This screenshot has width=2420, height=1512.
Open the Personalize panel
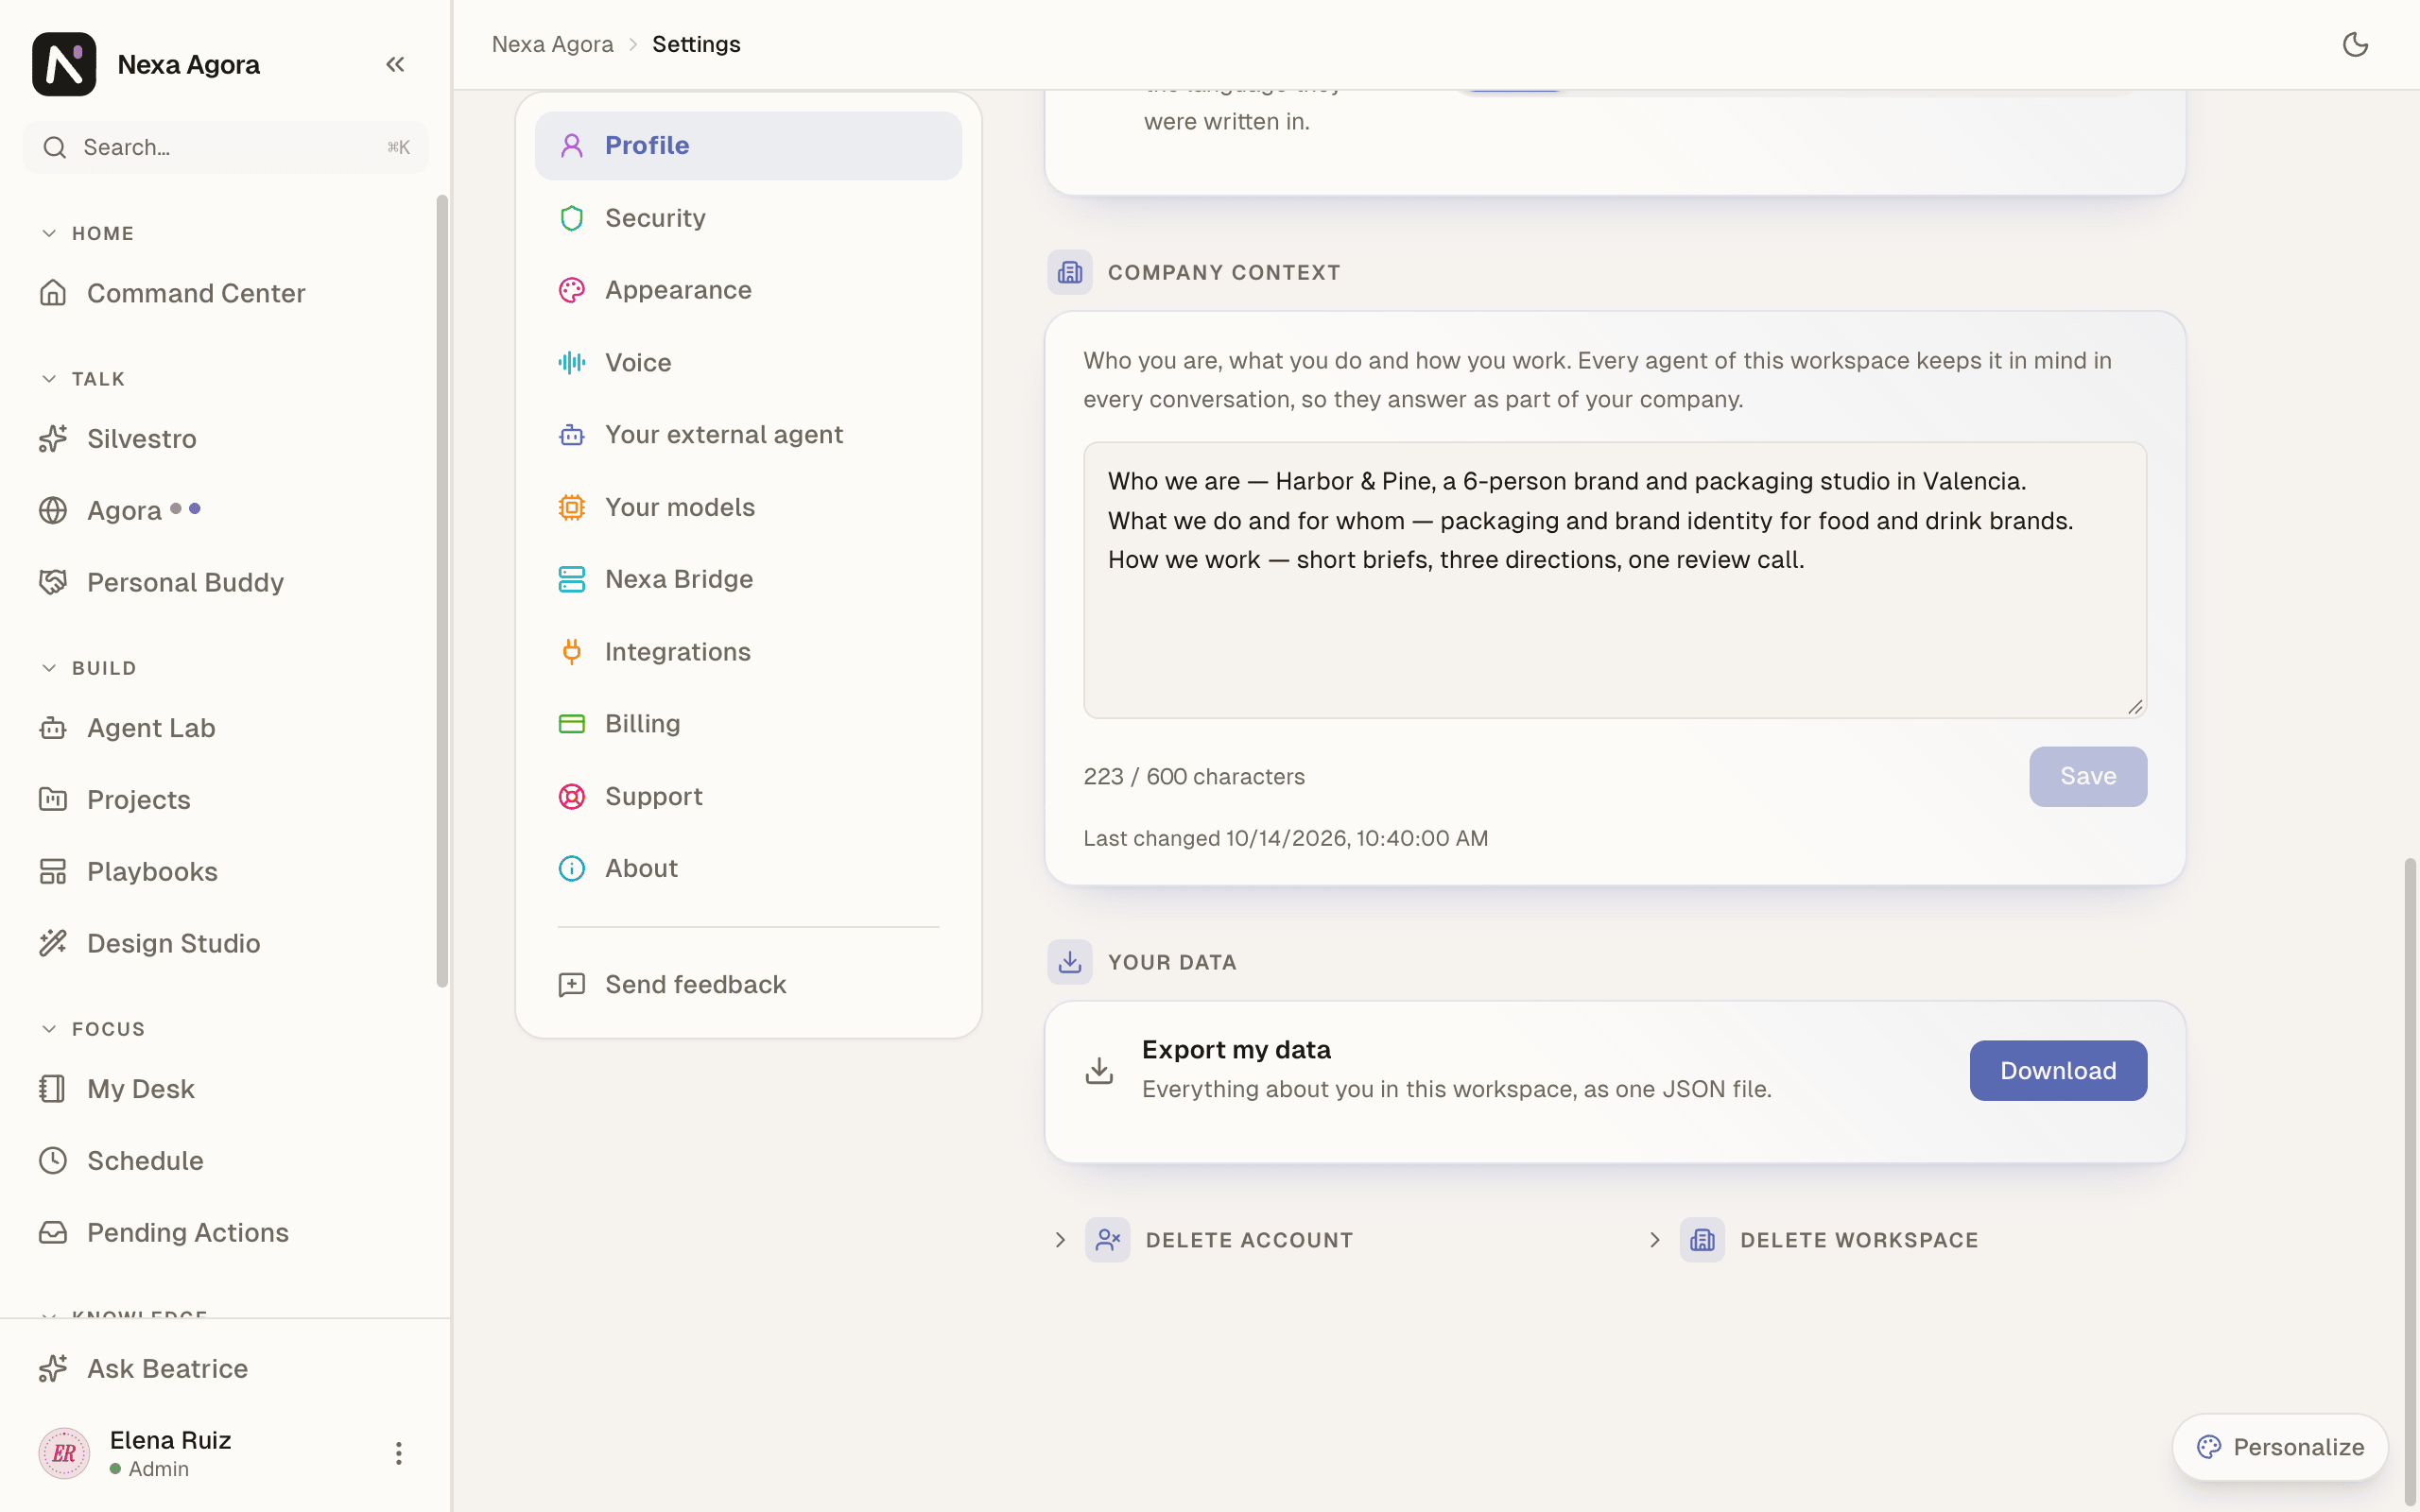coord(2280,1447)
